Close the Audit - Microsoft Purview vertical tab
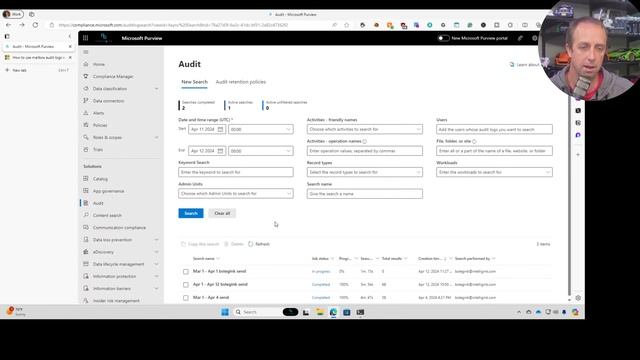The image size is (640, 360). 70,47
